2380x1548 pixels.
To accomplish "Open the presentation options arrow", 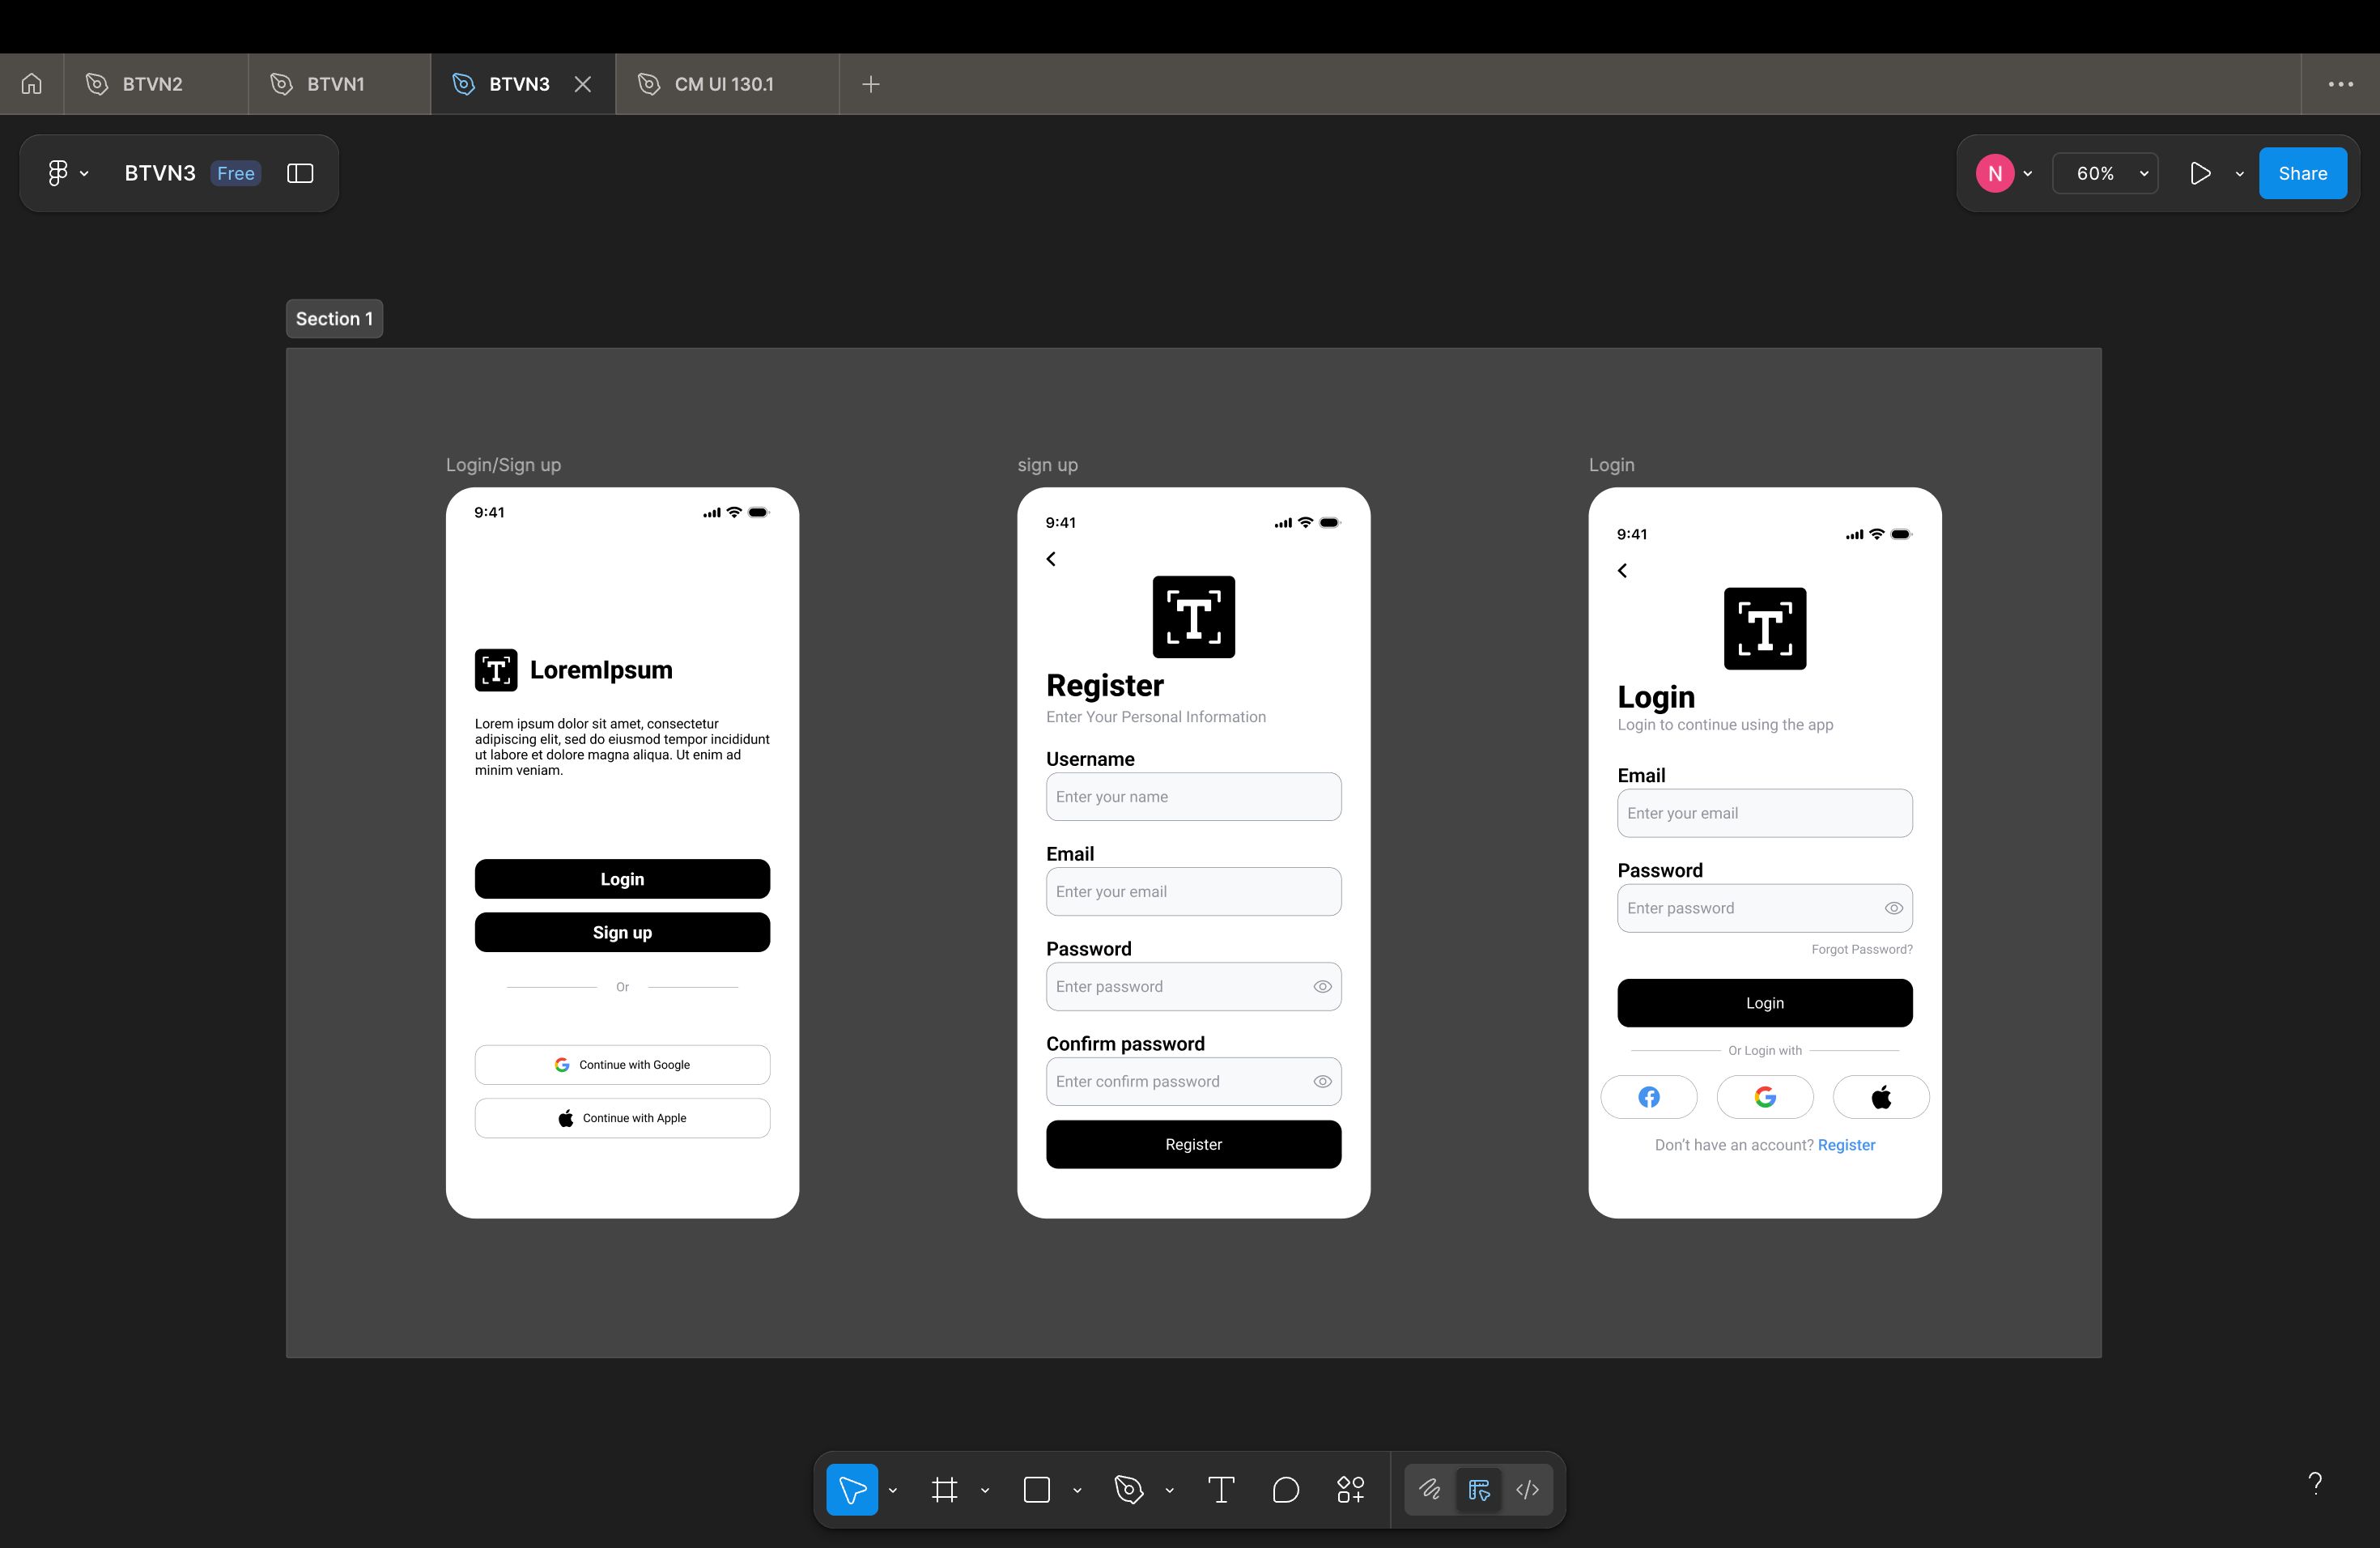I will click(2240, 174).
